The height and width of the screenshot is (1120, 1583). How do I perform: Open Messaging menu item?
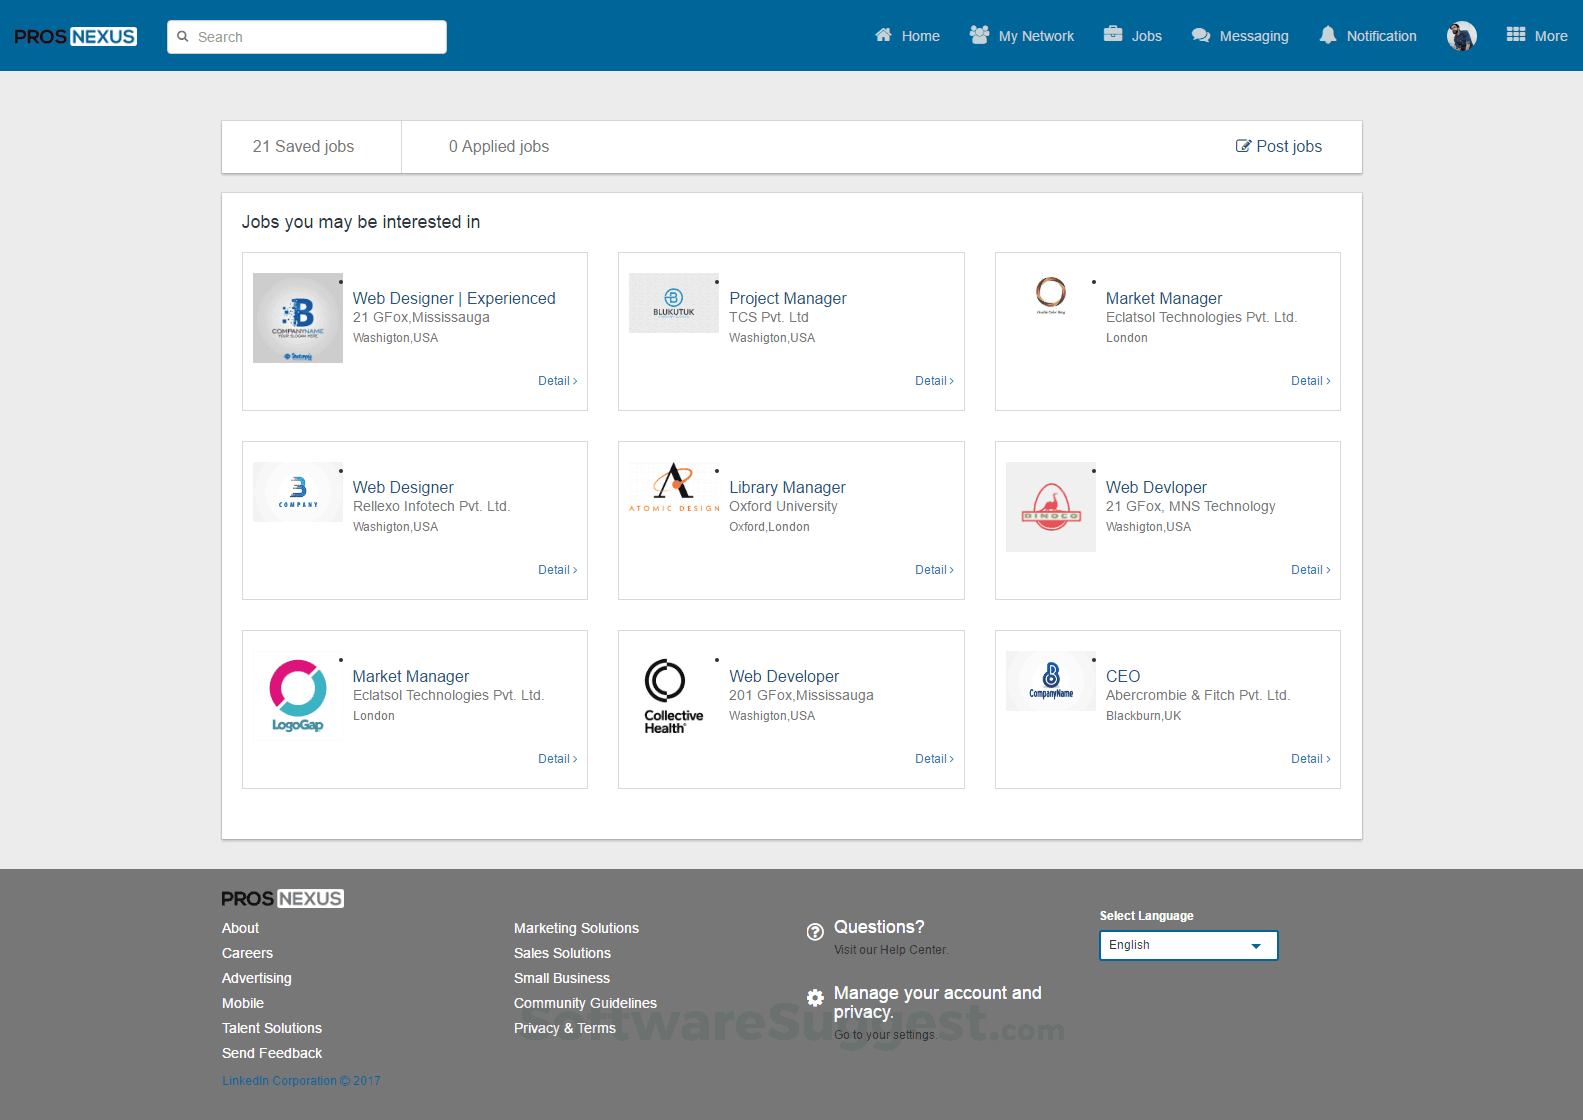pos(1240,36)
